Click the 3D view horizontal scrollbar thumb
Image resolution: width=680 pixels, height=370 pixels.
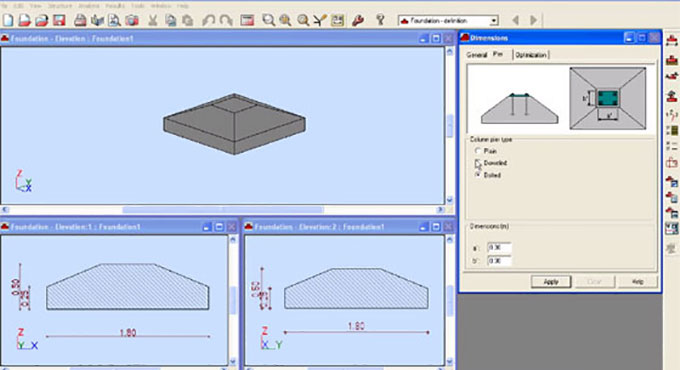223,210
